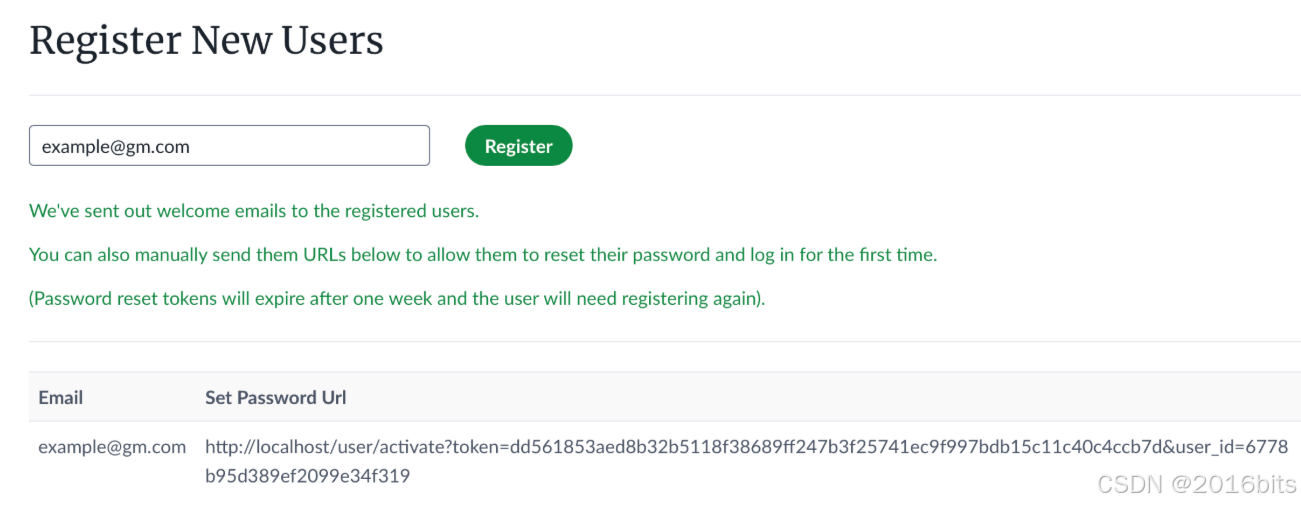Screen dimensions: 1301x506
Task: Click the "Email" column header
Action: 61,397
